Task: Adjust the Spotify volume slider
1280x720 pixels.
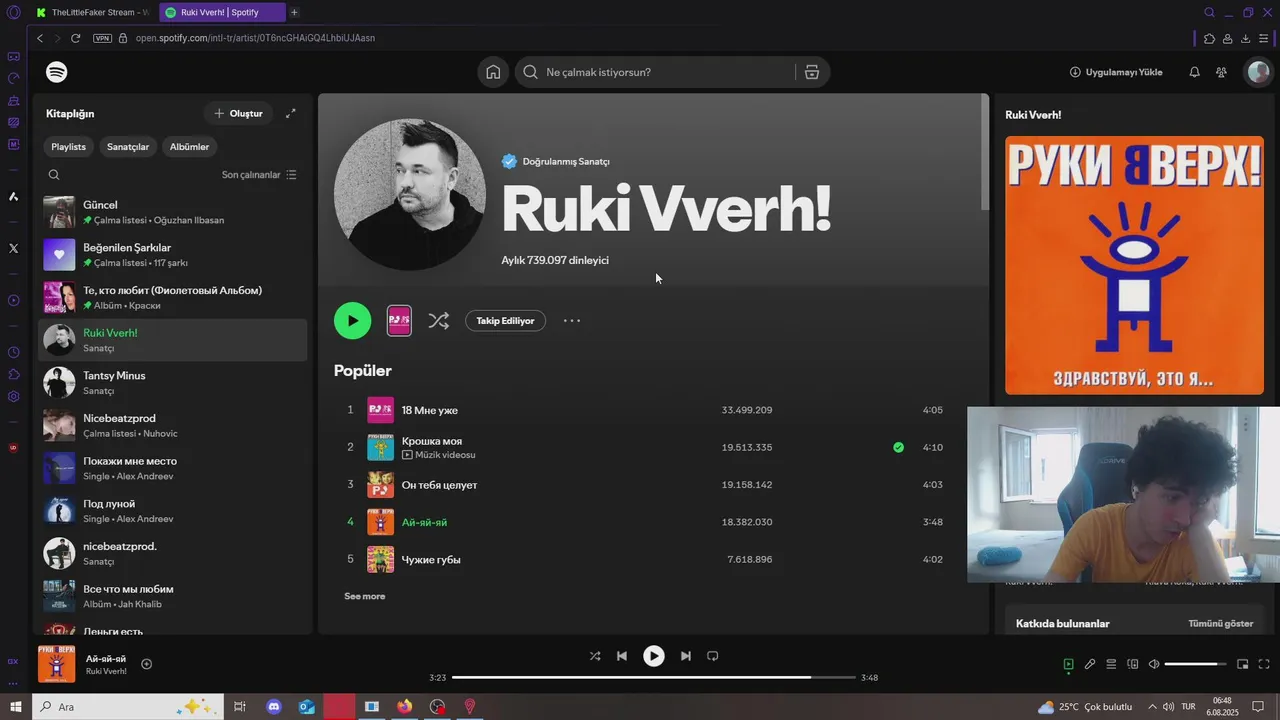Action: click(1196, 664)
